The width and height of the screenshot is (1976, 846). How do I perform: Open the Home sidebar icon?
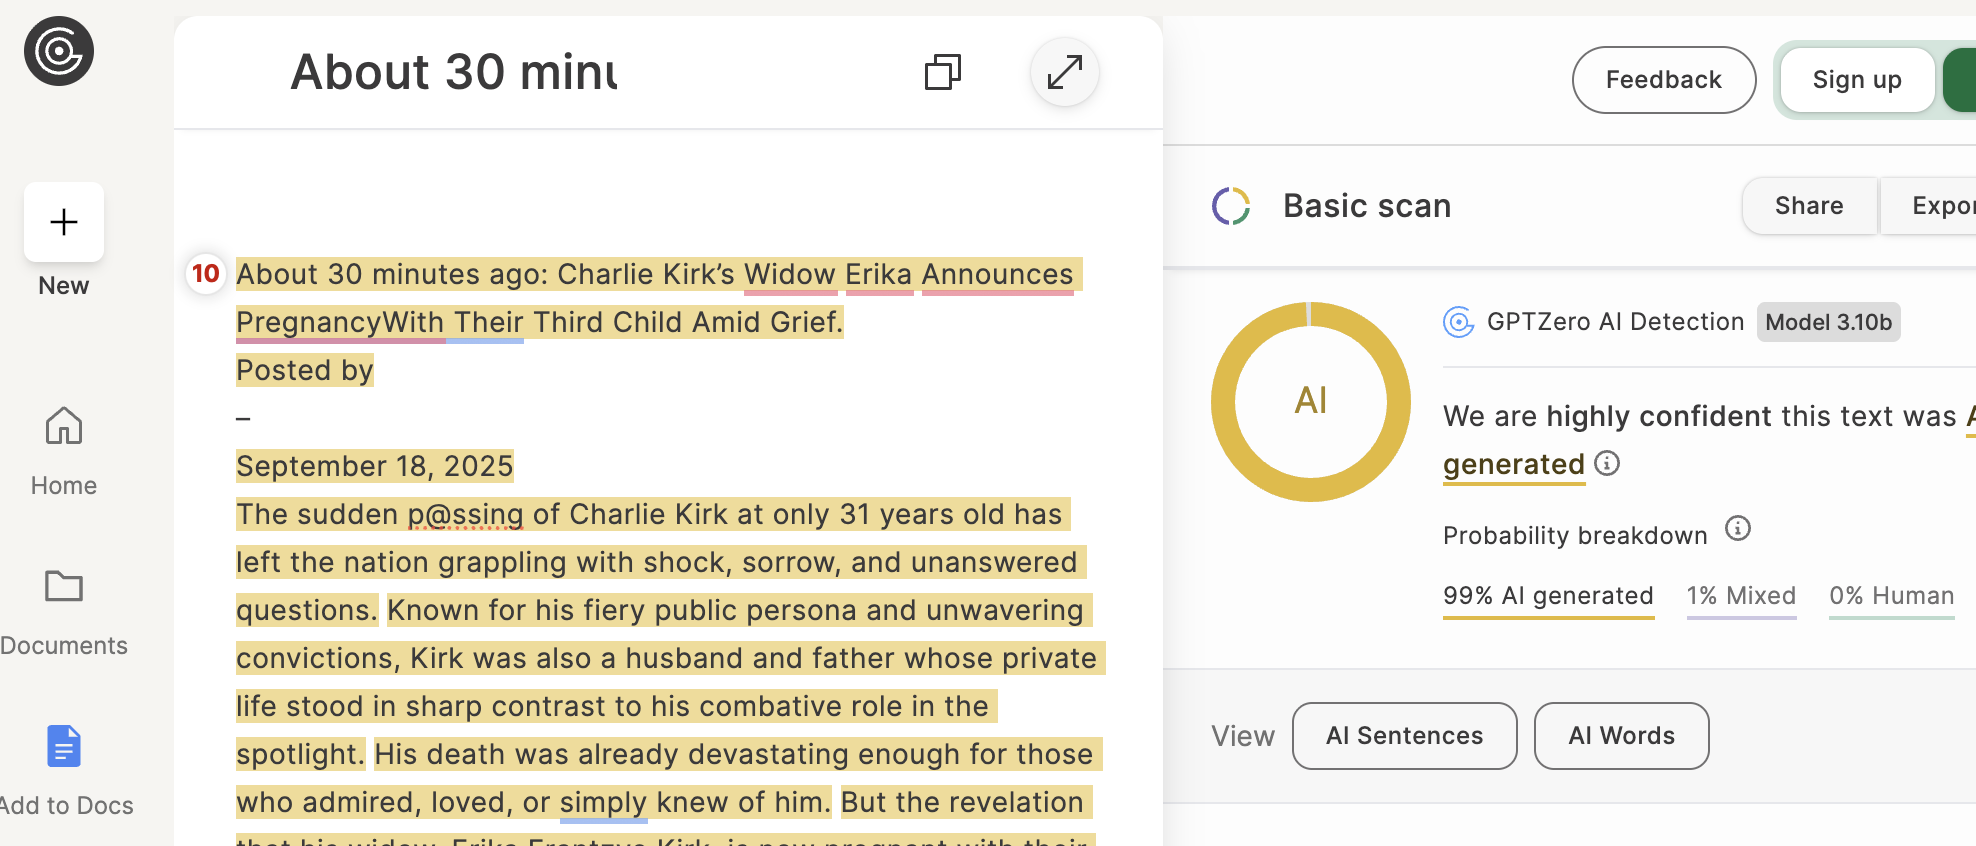tap(64, 427)
